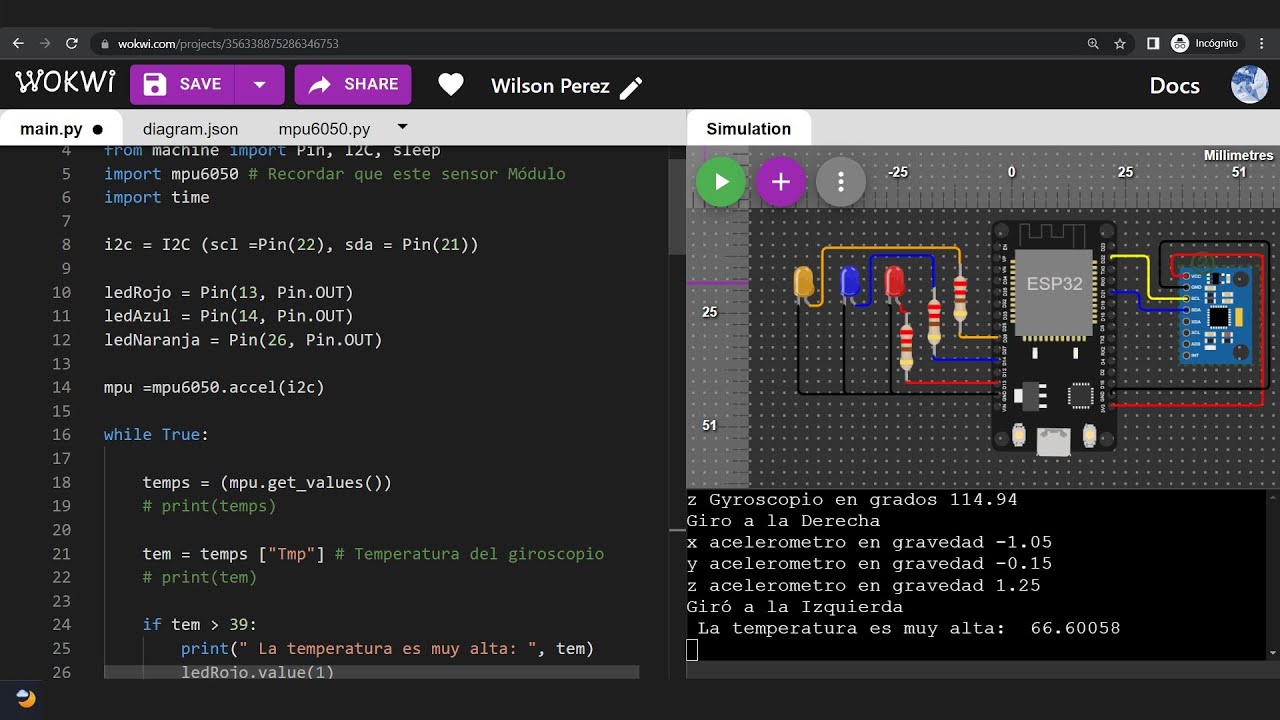Go back in the browser
Viewport: 1280px width, 720px height.
coord(18,44)
